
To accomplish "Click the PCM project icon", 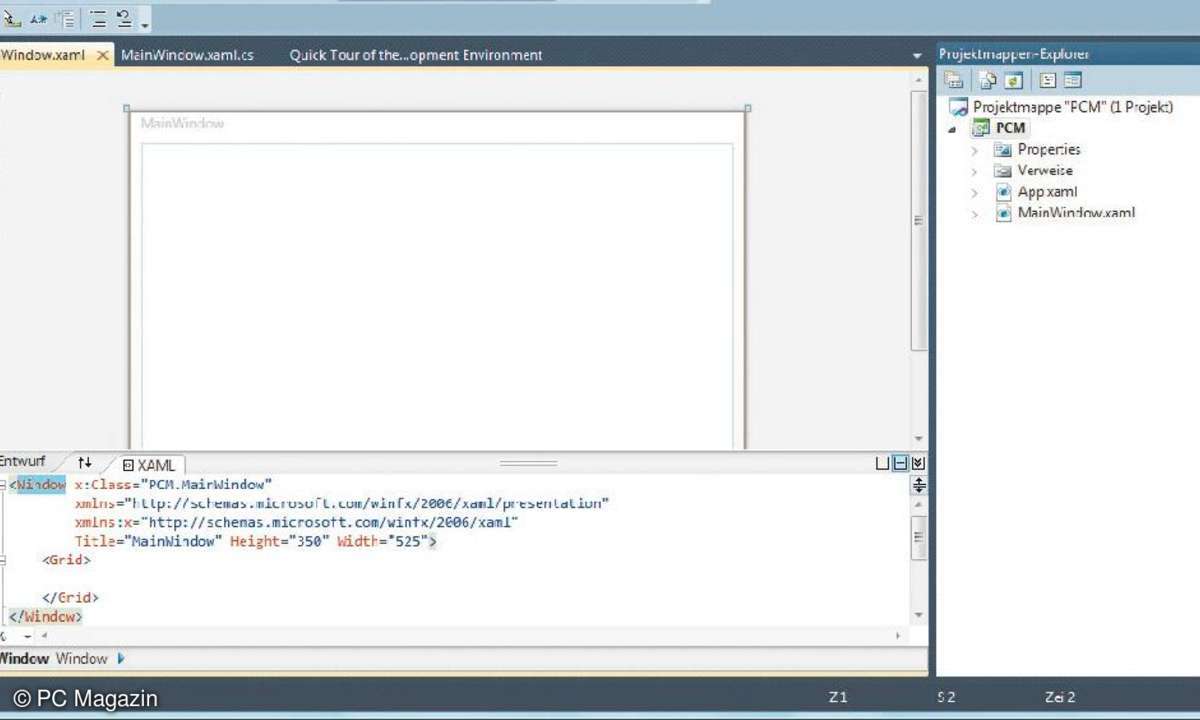I will (980, 128).
